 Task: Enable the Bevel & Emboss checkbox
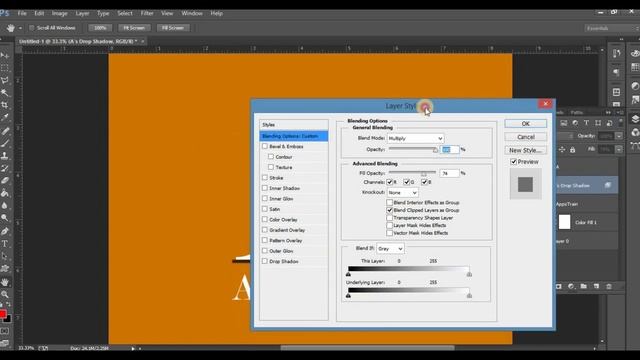coord(265,146)
